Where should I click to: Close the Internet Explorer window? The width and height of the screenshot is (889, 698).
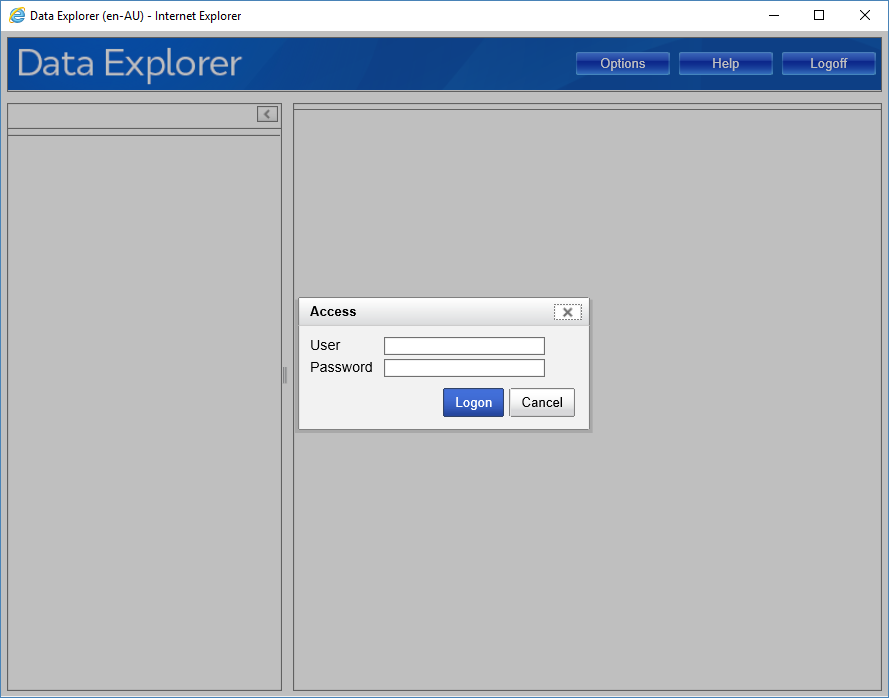tap(865, 16)
